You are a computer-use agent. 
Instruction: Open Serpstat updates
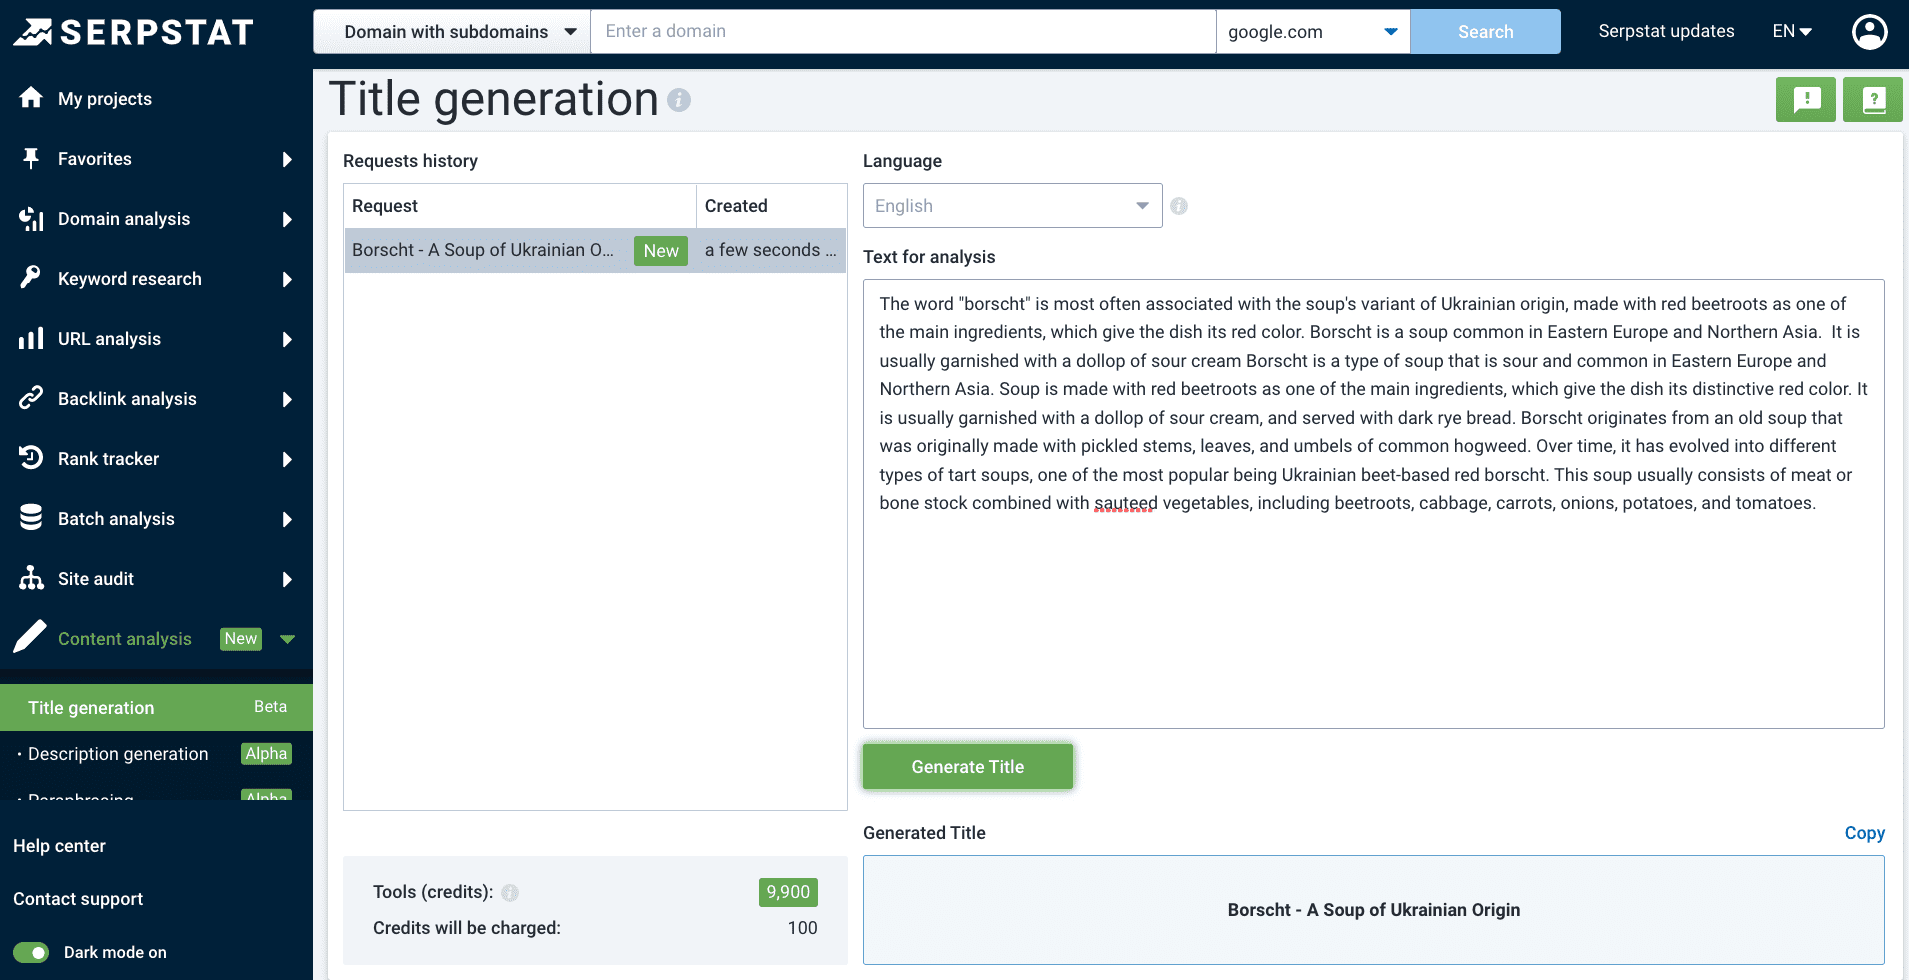(1666, 31)
